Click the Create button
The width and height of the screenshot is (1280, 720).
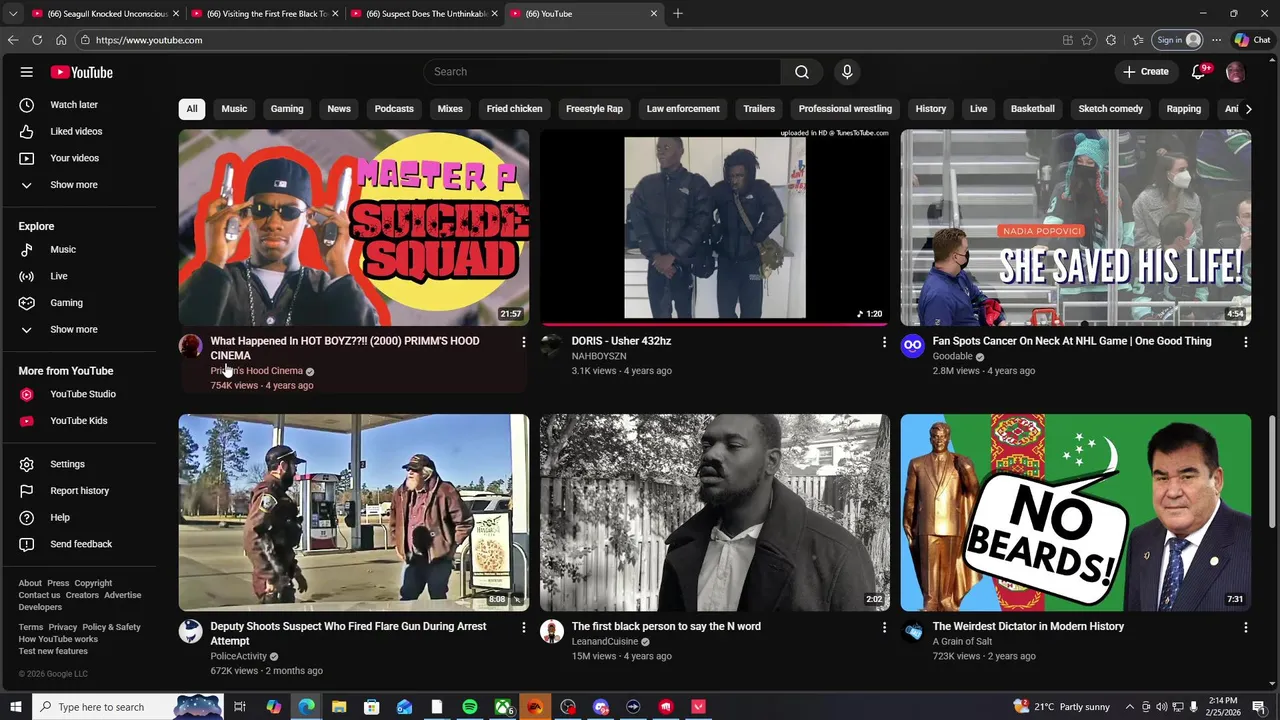(1146, 72)
